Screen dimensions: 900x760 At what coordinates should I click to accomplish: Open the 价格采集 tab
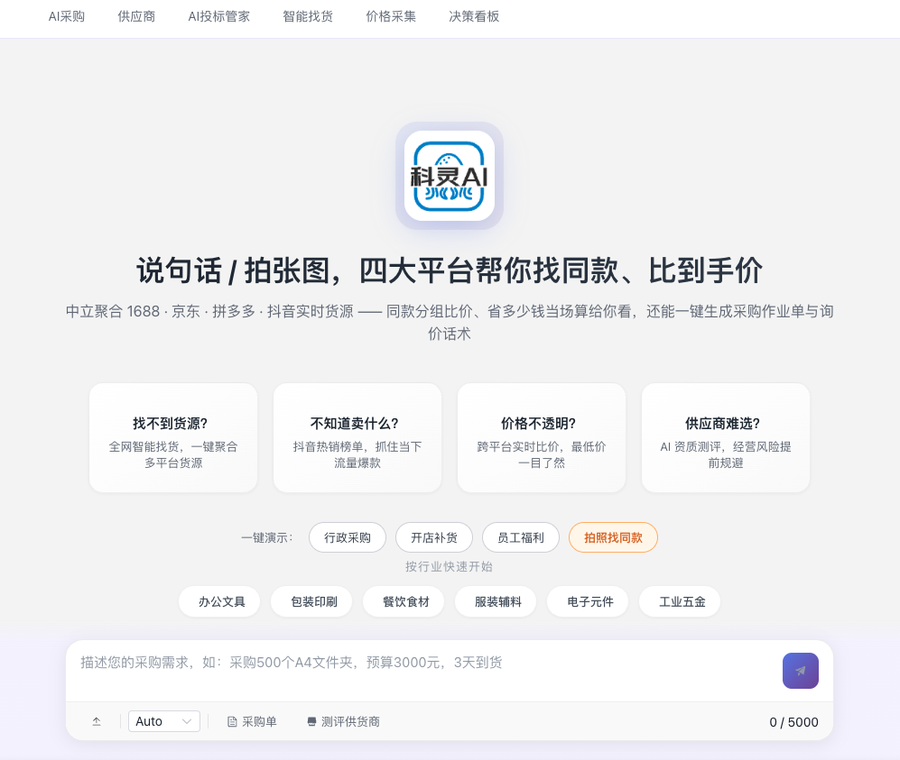click(x=391, y=17)
